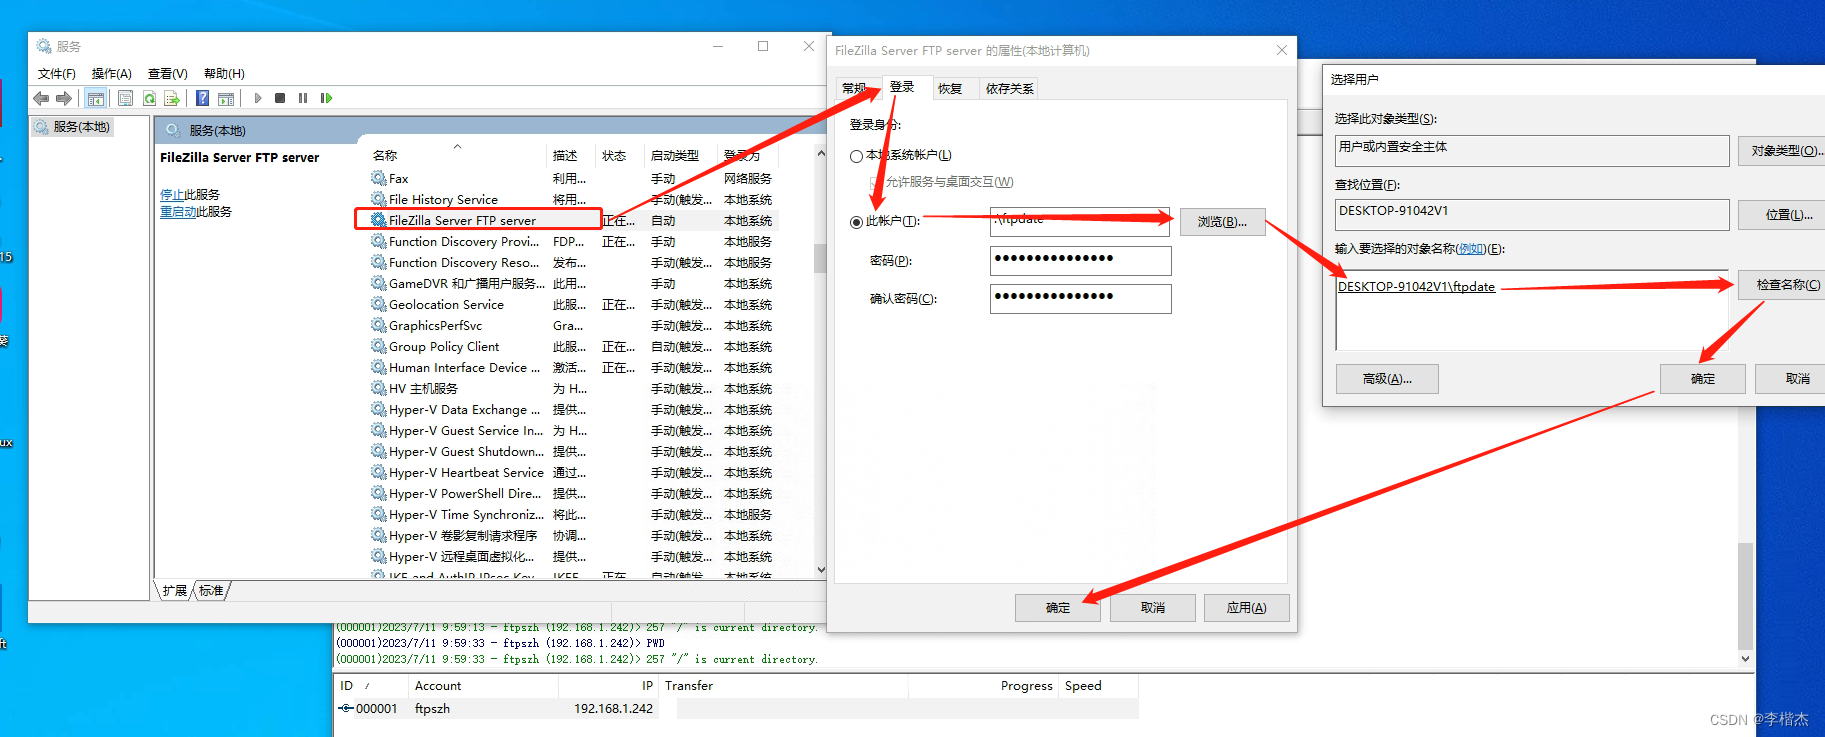Click the 停止 service link

pyautogui.click(x=172, y=195)
